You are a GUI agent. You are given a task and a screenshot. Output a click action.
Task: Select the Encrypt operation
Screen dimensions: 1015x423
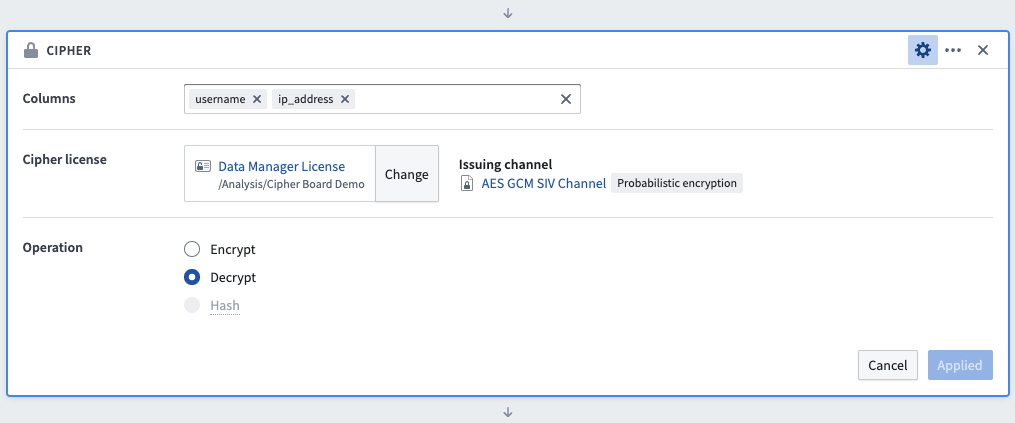pyautogui.click(x=192, y=249)
